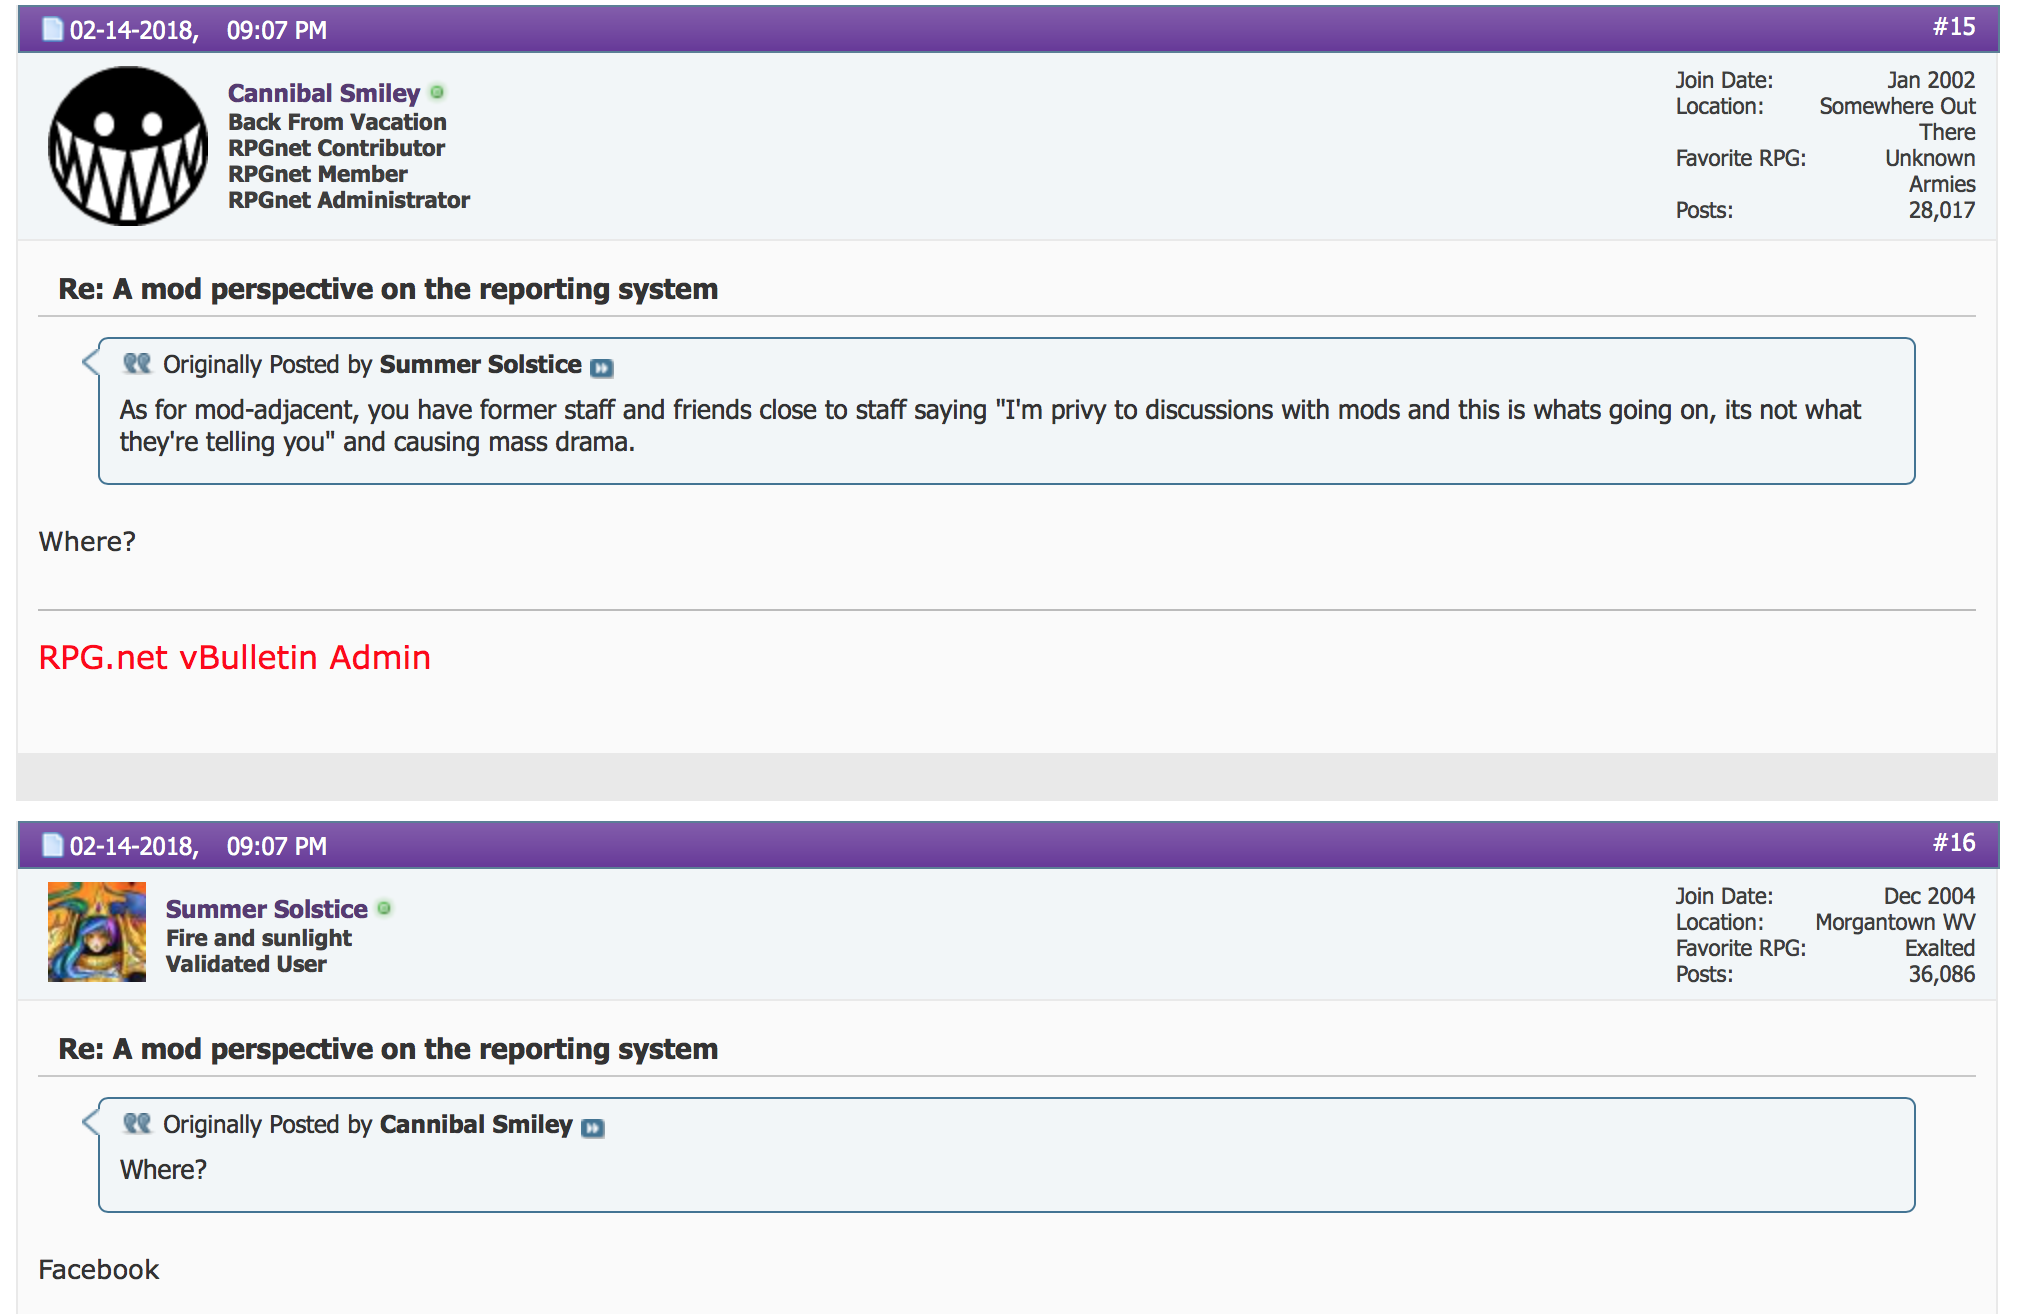Click quoted author name Summer Solstice in post #15

pos(480,364)
